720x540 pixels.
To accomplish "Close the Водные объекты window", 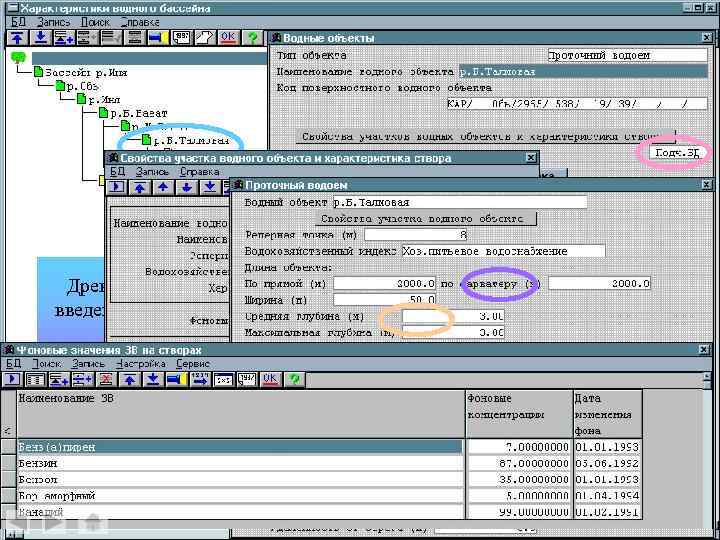I will click(706, 38).
